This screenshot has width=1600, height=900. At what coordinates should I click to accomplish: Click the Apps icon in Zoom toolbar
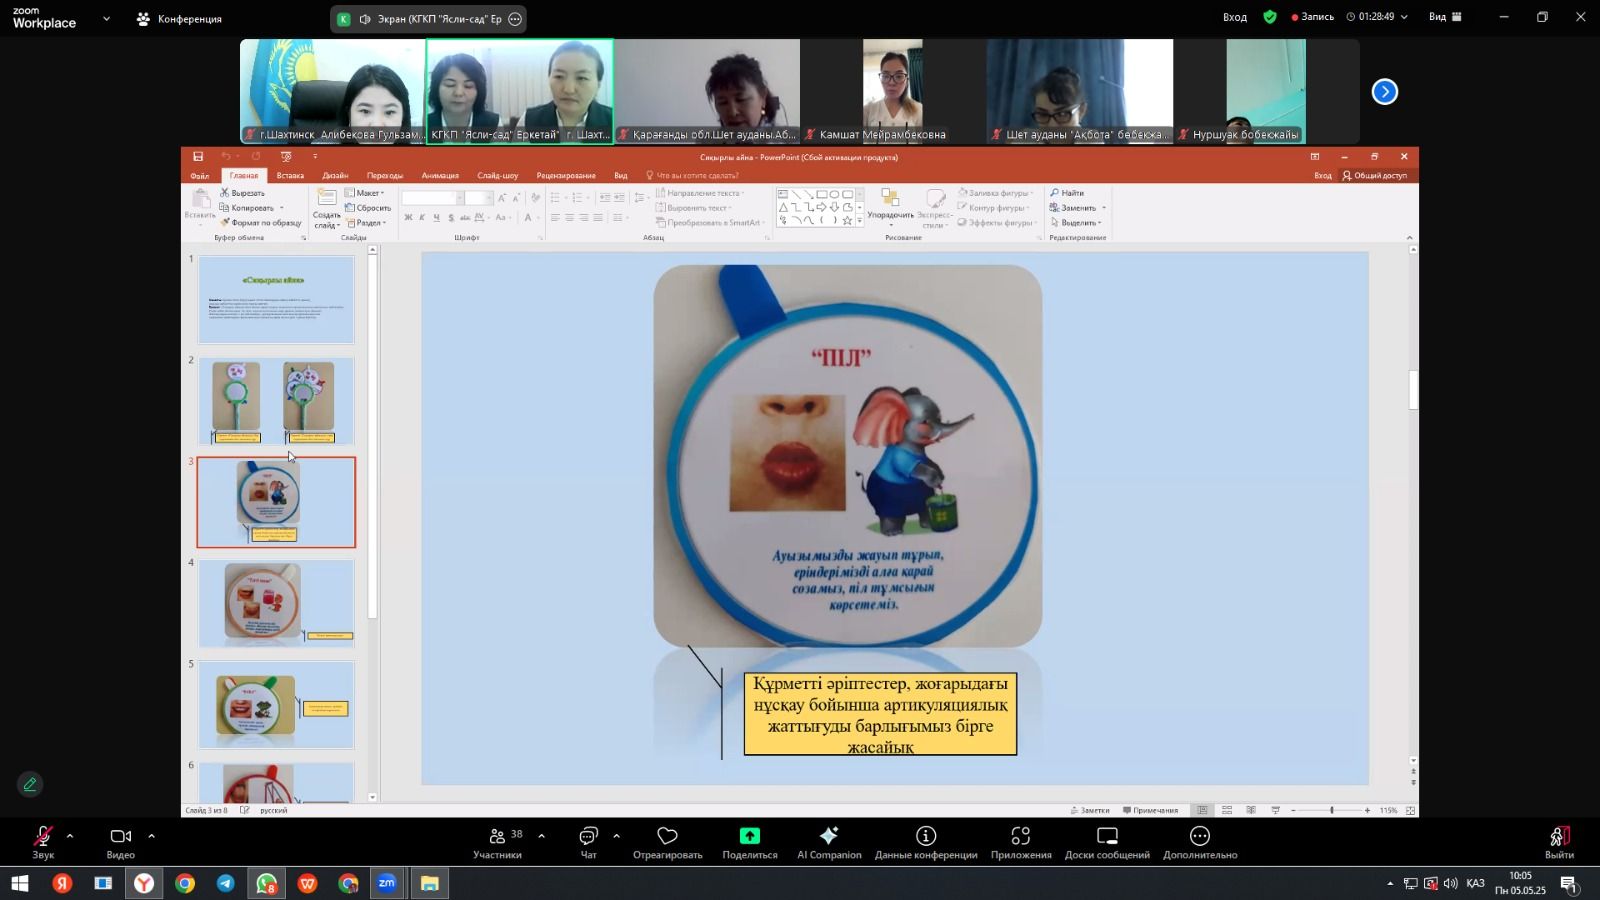[x=1020, y=837]
